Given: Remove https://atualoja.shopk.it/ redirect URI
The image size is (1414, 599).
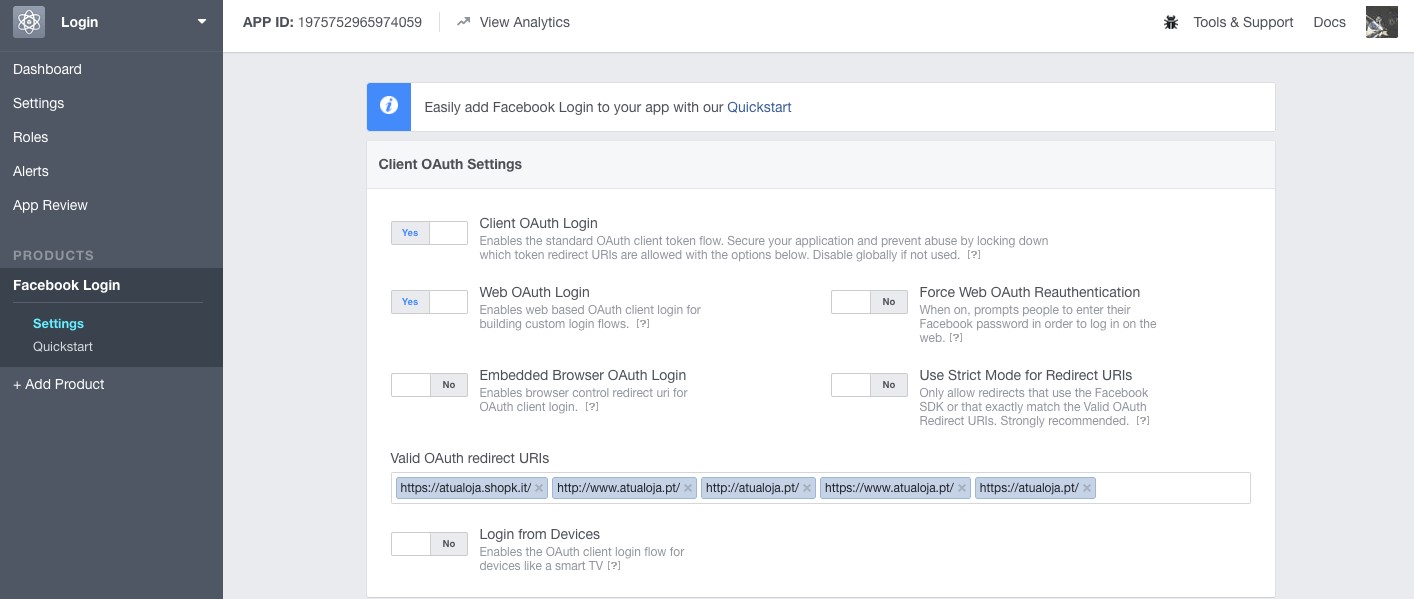Looking at the screenshot, I should [x=539, y=488].
